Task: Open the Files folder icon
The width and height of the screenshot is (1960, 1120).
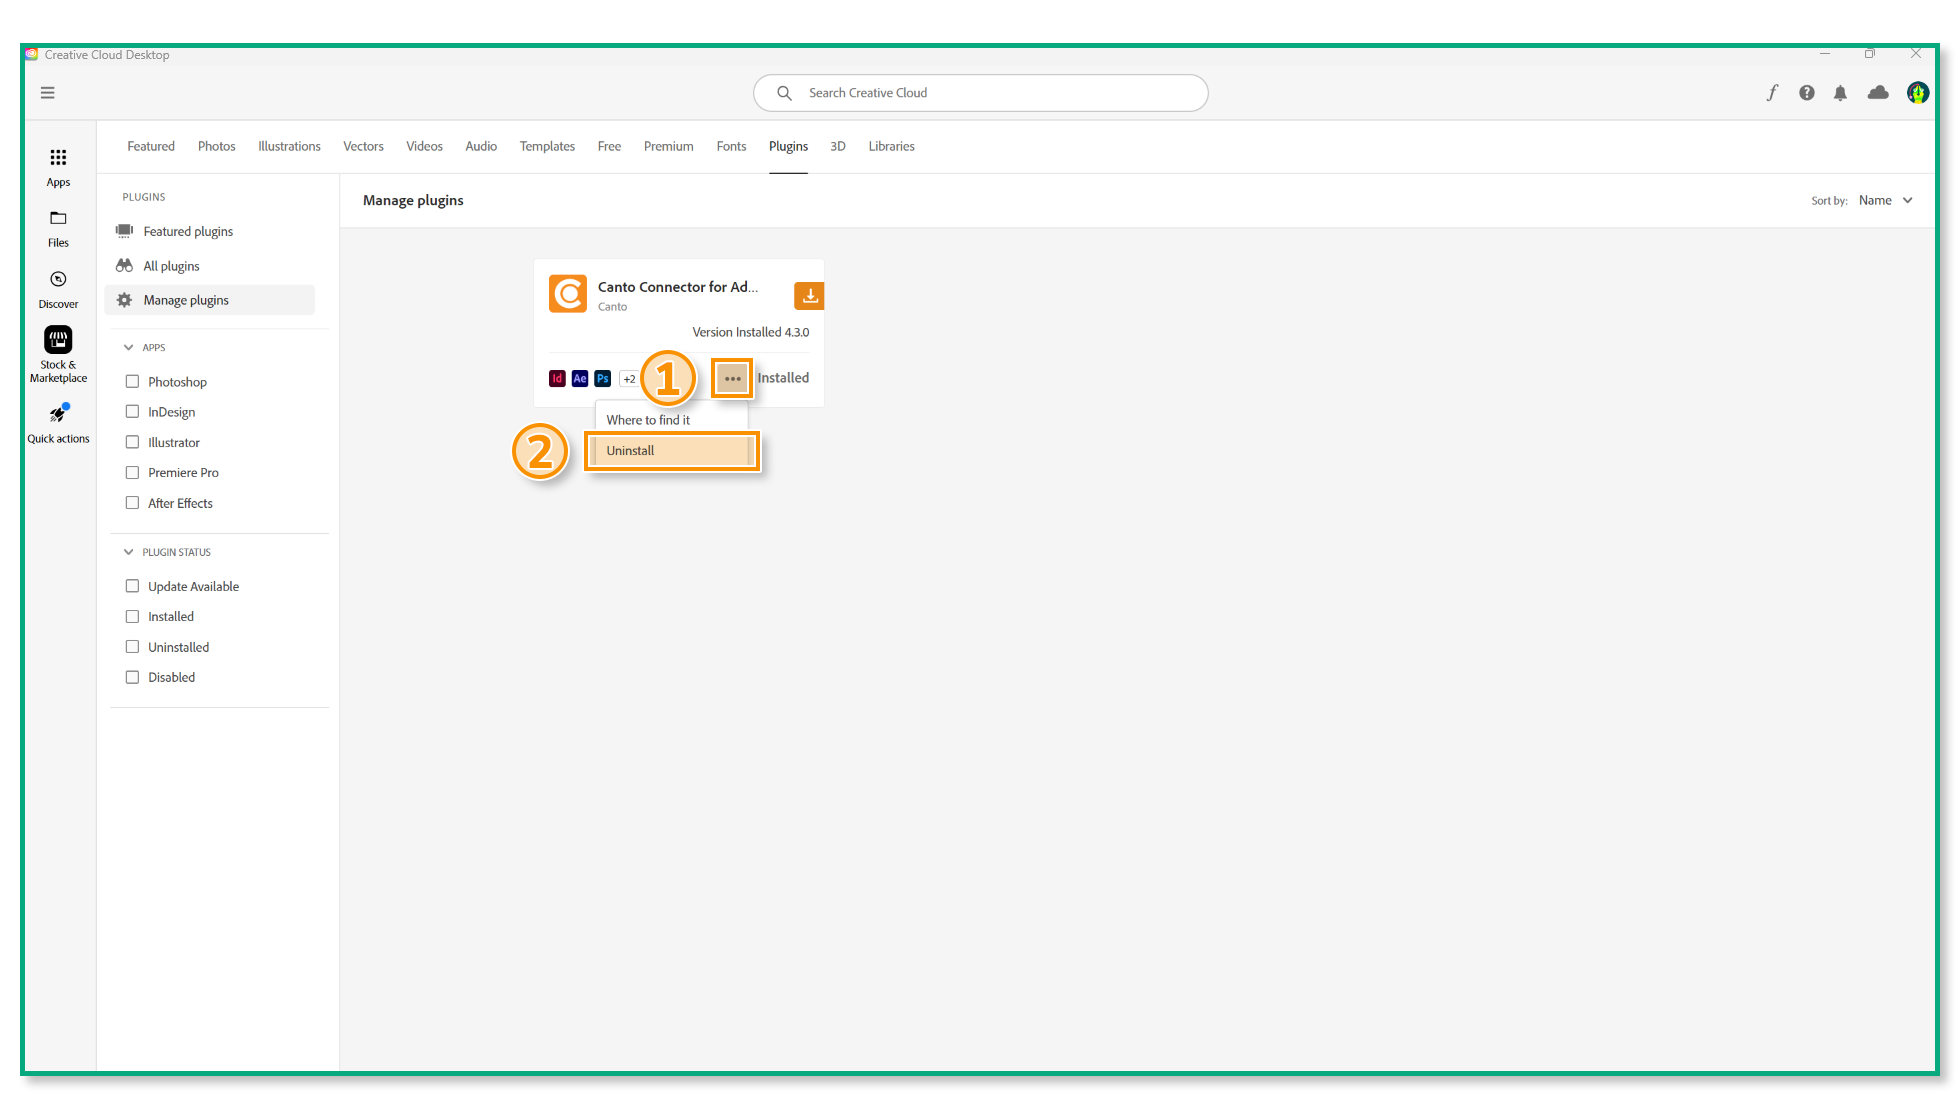Action: [58, 218]
